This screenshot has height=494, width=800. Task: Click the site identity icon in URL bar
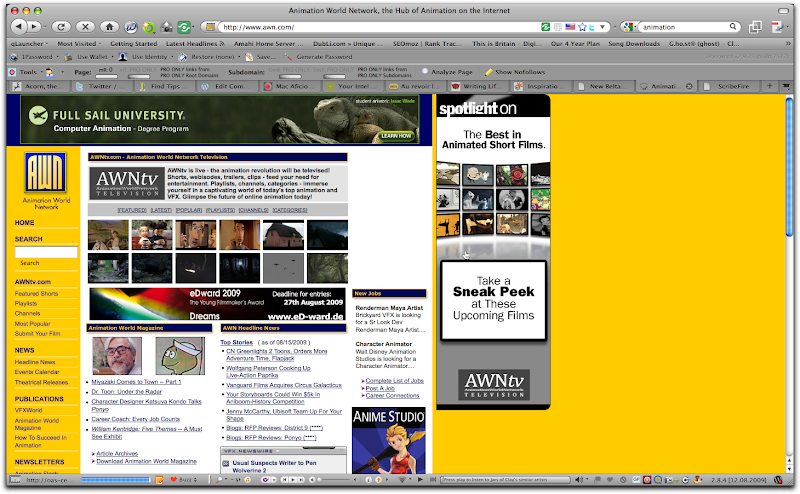pos(210,27)
